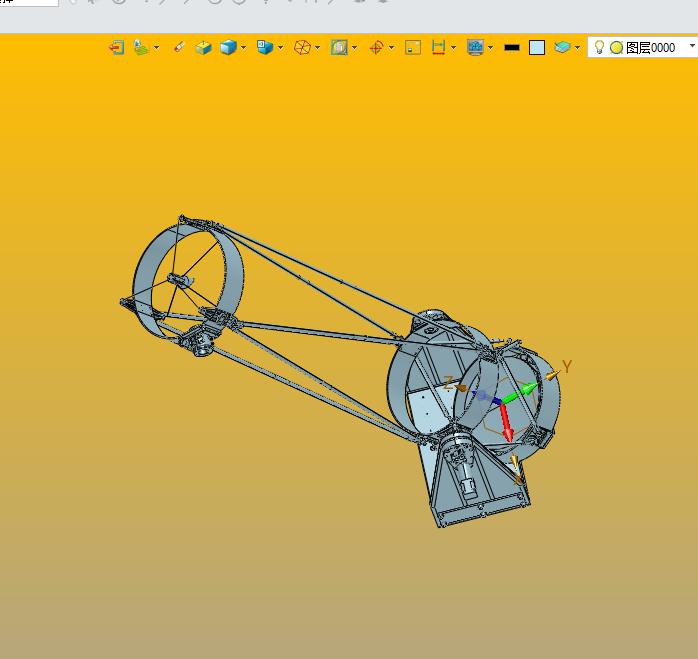Click the black line color swatch
The image size is (698, 659).
pos(512,47)
